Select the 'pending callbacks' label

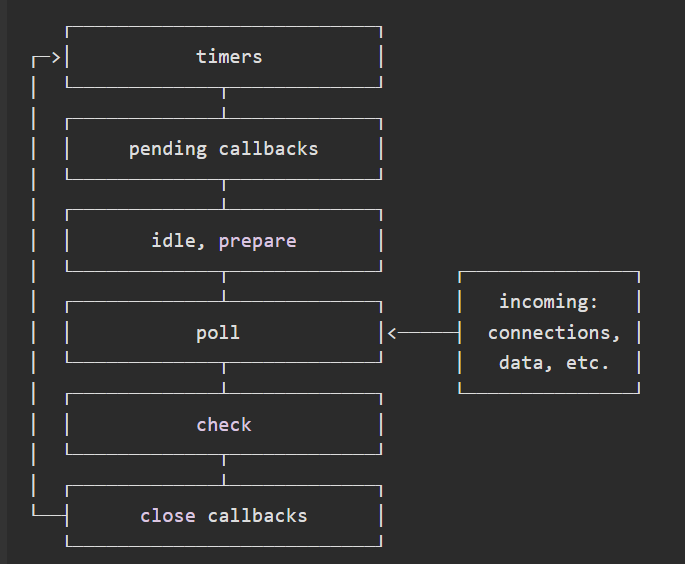click(223, 149)
